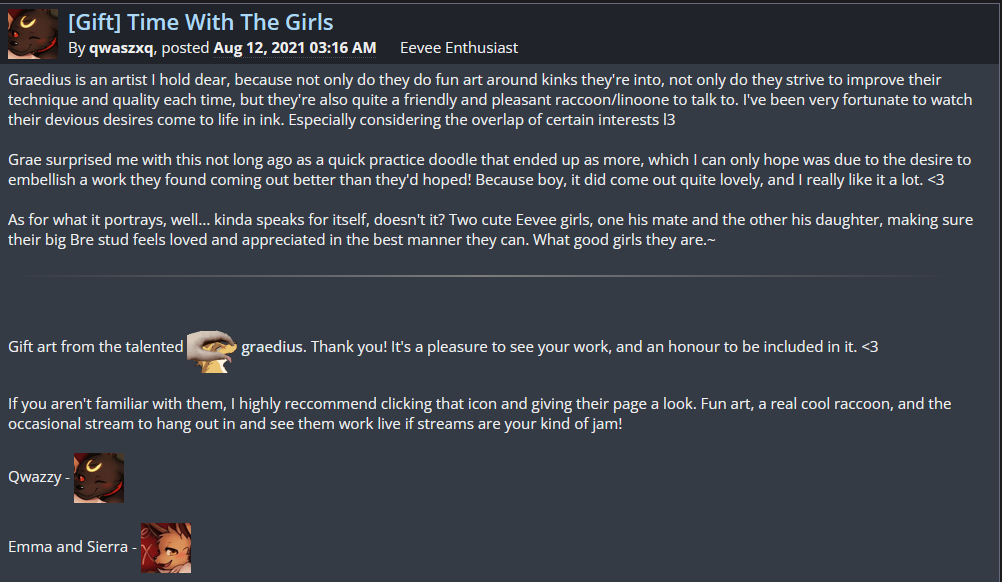Click the posted date Aug 12, 2021
This screenshot has width=1002, height=582.
pos(294,48)
